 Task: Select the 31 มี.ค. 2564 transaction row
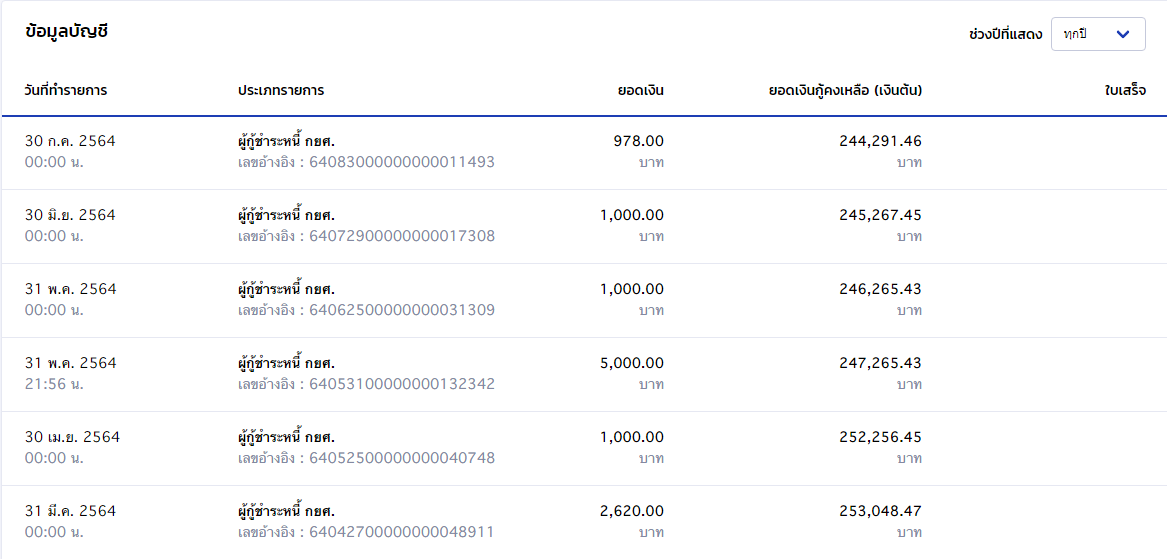[584, 523]
